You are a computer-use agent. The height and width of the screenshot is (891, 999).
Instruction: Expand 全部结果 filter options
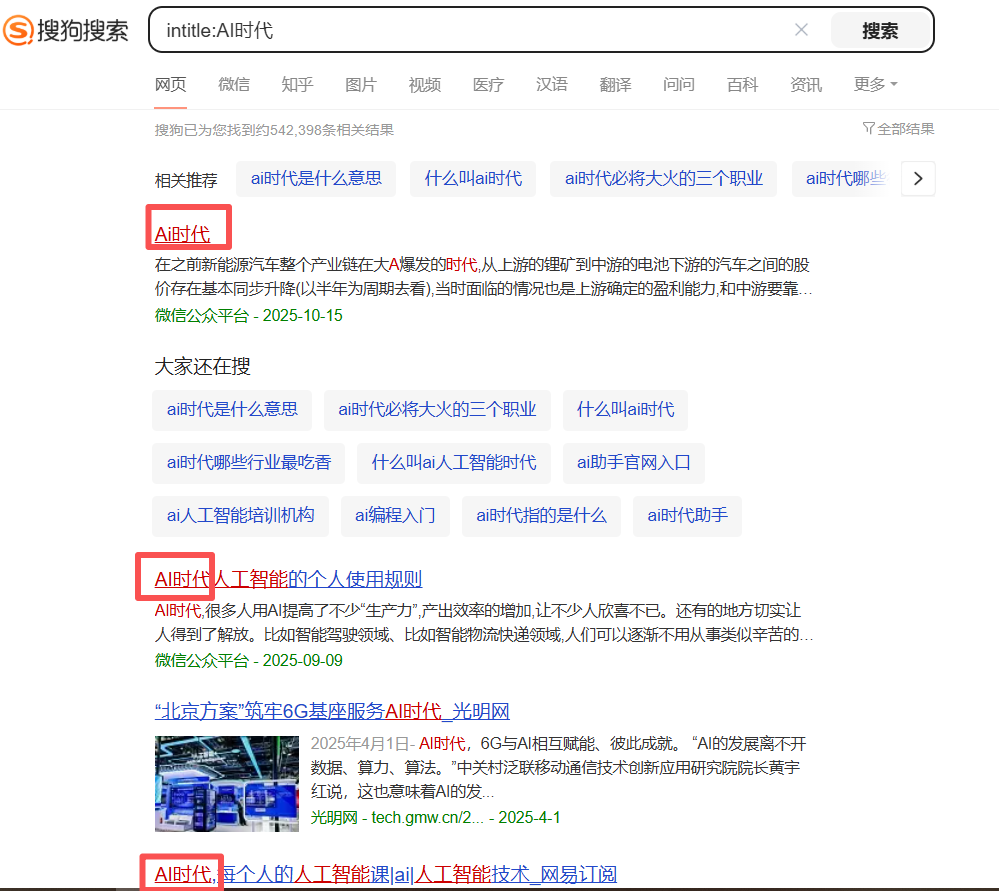click(x=896, y=129)
